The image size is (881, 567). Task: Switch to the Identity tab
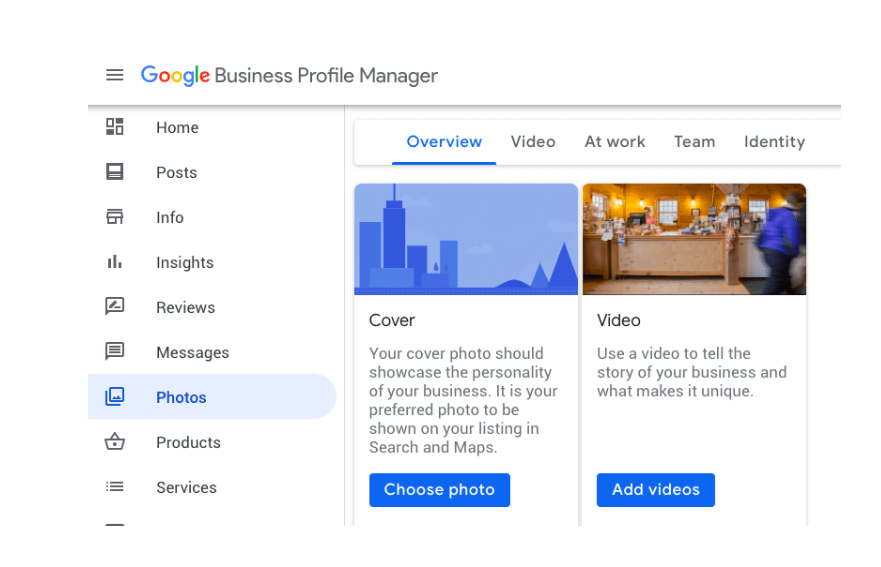click(774, 142)
